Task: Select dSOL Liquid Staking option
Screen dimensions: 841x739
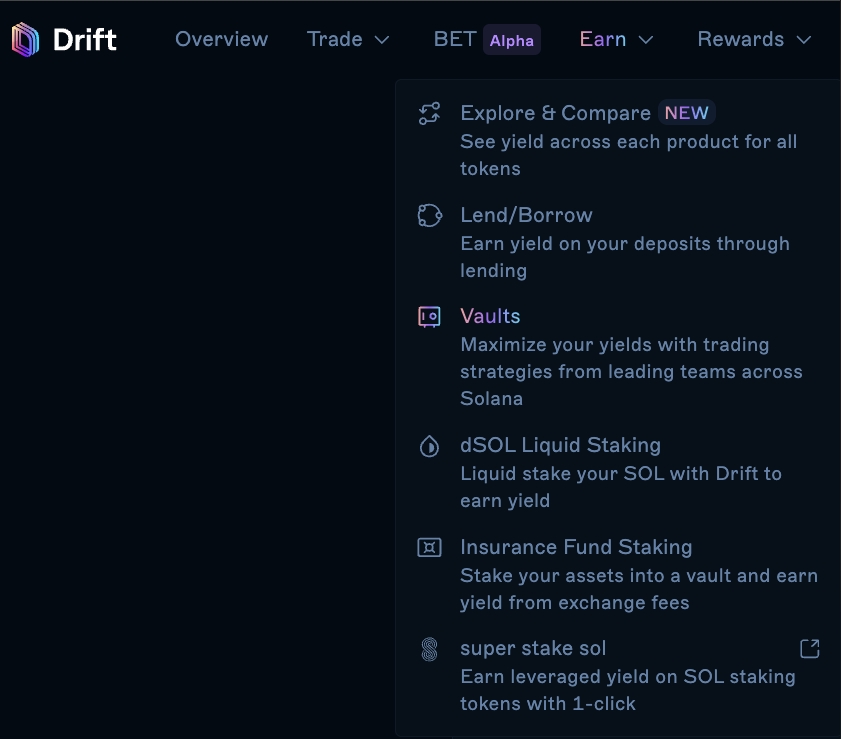Action: click(560, 445)
